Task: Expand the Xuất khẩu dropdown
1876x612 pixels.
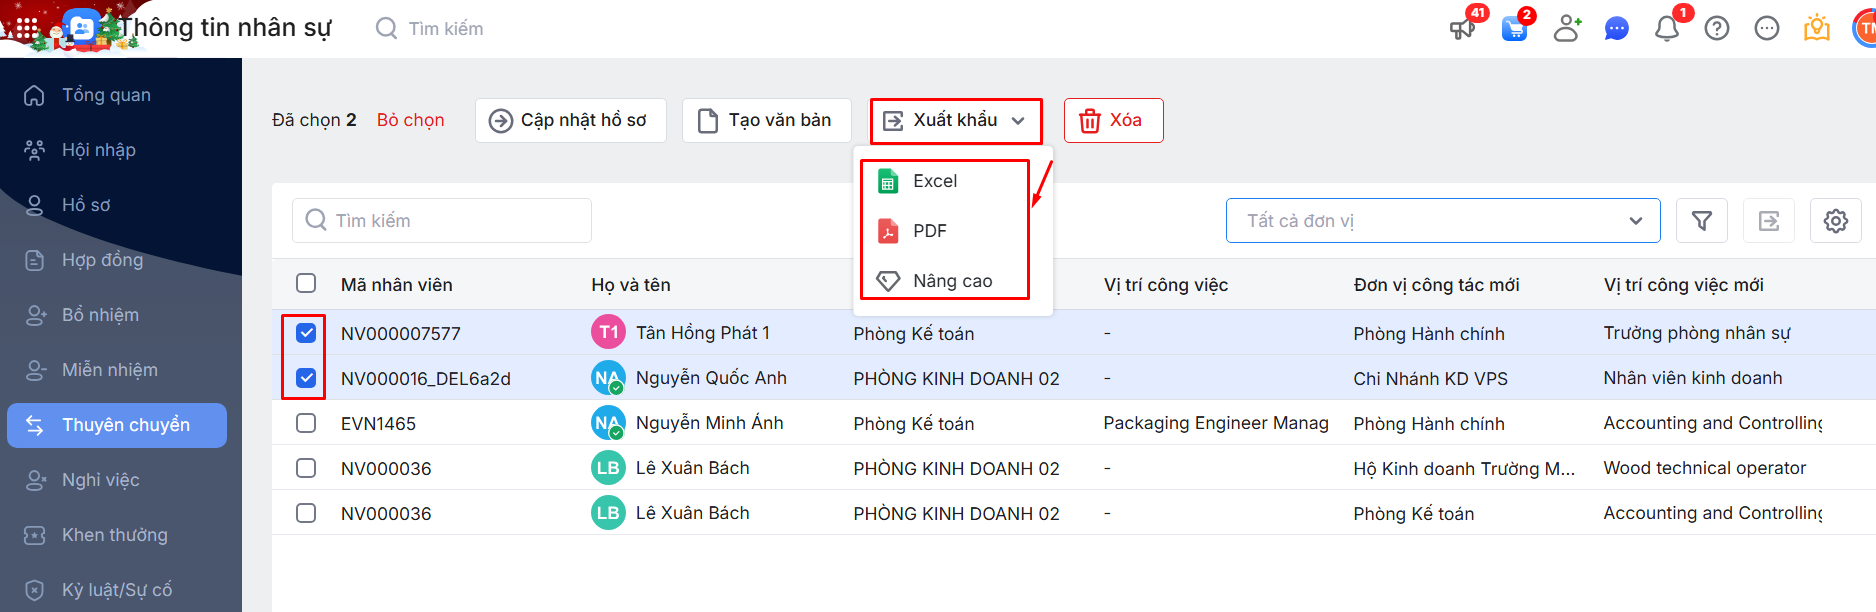Action: [955, 121]
